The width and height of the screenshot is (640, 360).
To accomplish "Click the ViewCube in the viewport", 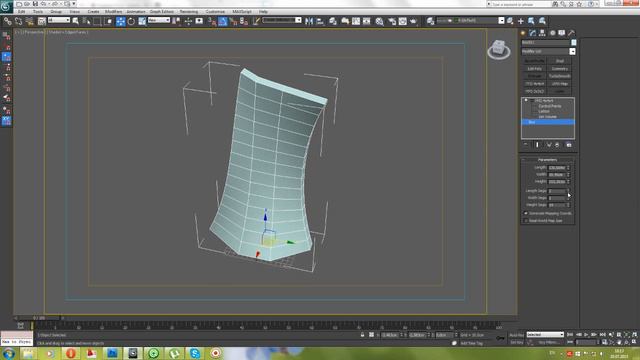I will (498, 49).
